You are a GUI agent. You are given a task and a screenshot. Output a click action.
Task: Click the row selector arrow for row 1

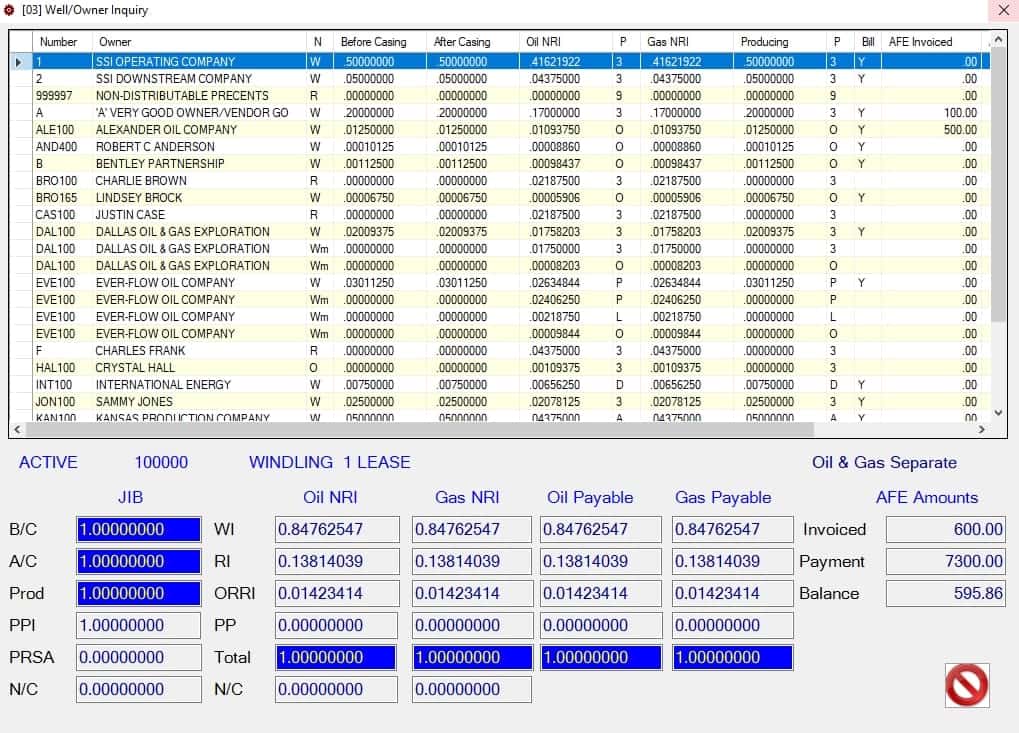click(20, 62)
